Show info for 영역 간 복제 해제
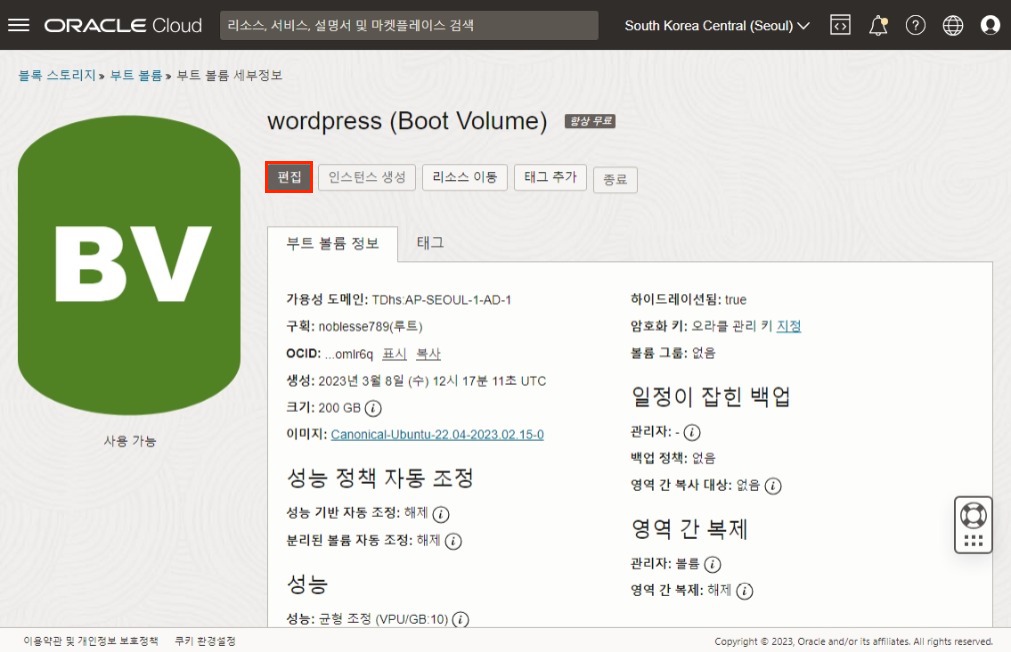 pos(745,591)
